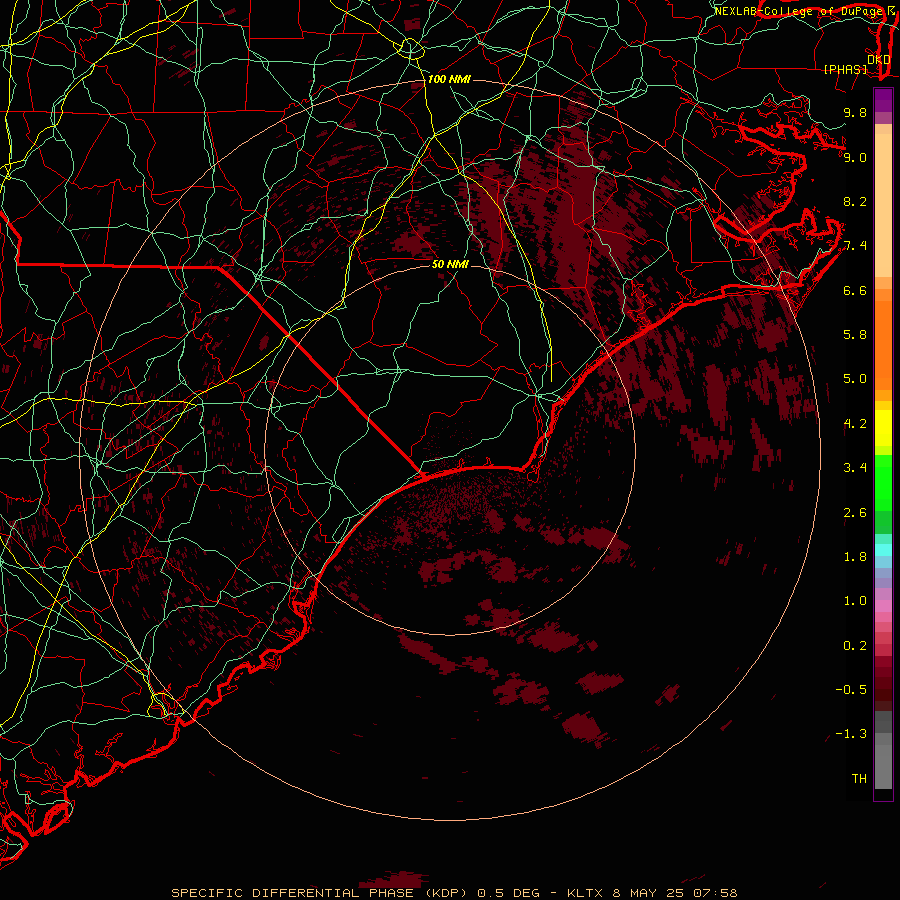Viewport: 900px width, 900px height.
Task: Click the 8.2 value on the color scale
Action: click(x=855, y=201)
